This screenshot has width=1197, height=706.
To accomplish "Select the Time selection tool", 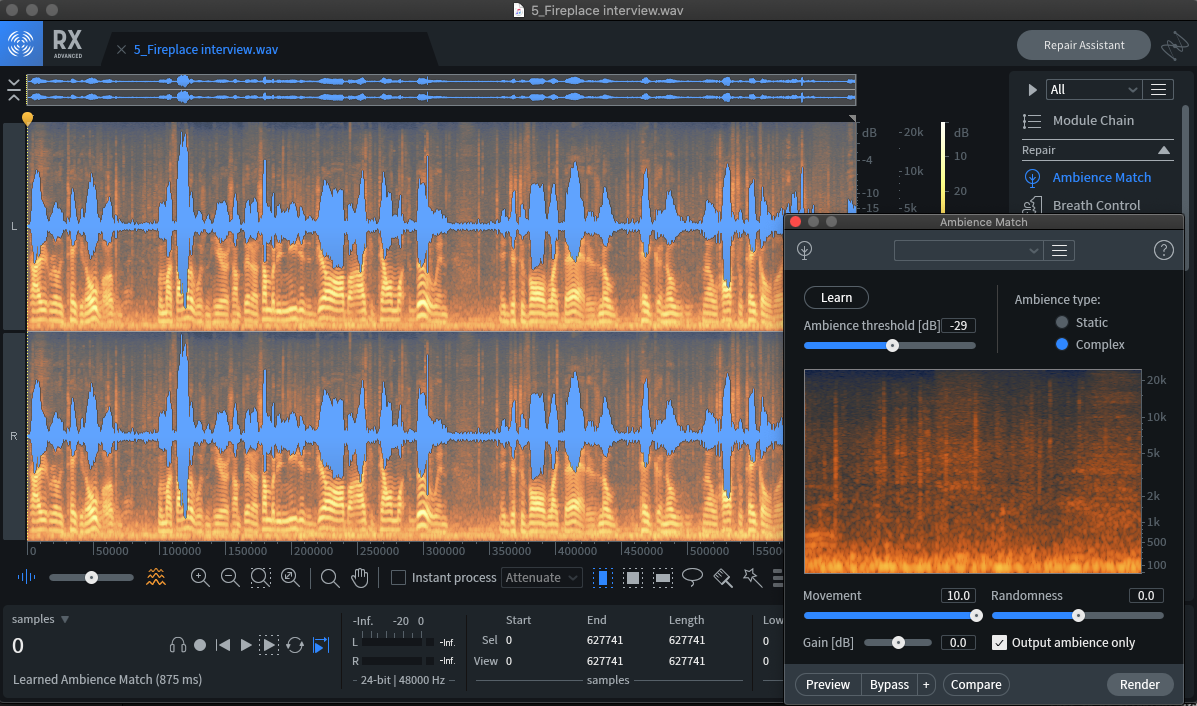I will point(602,578).
